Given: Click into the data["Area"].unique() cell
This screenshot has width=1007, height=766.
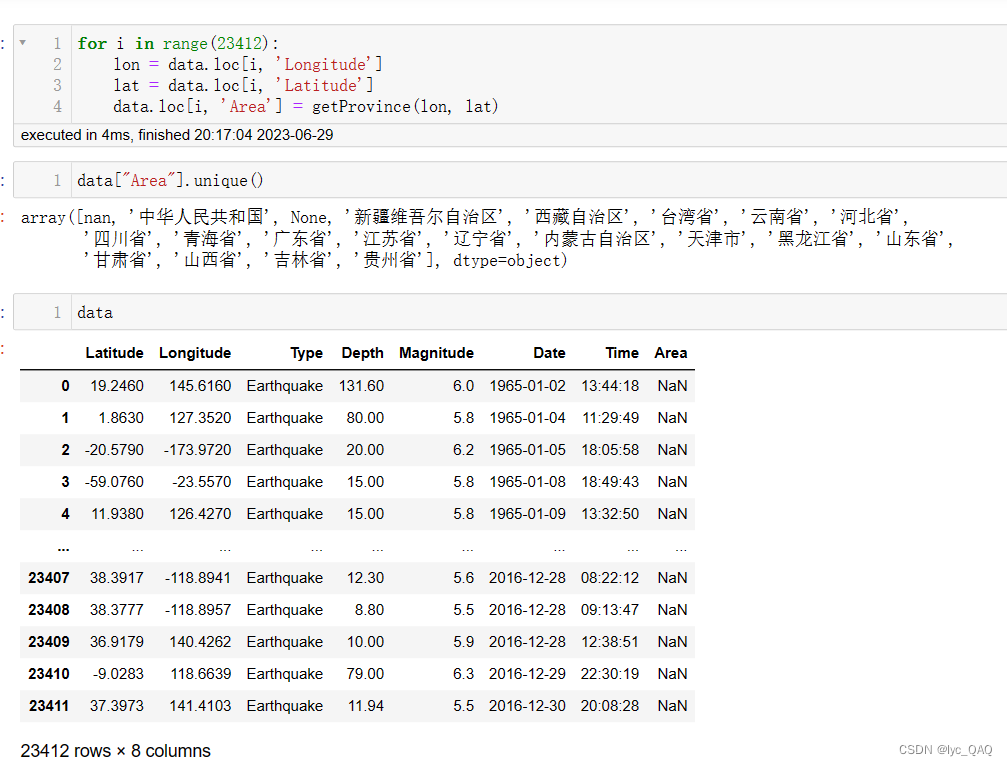Looking at the screenshot, I should tap(539, 180).
